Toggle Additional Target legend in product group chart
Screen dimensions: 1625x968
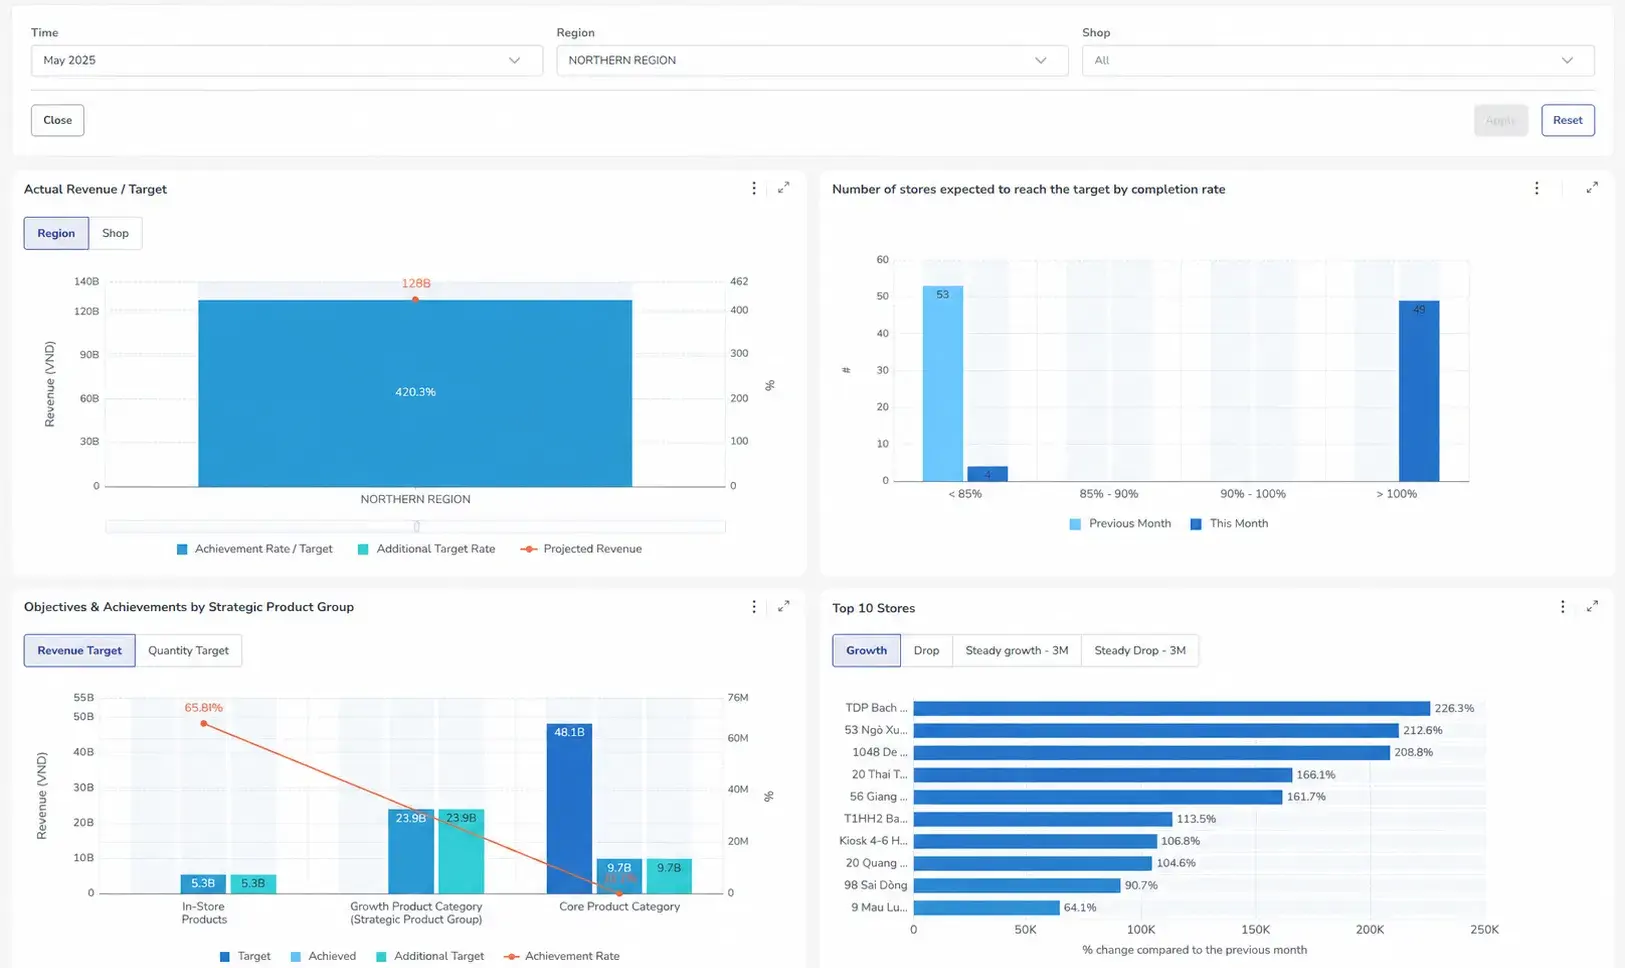tap(429, 956)
